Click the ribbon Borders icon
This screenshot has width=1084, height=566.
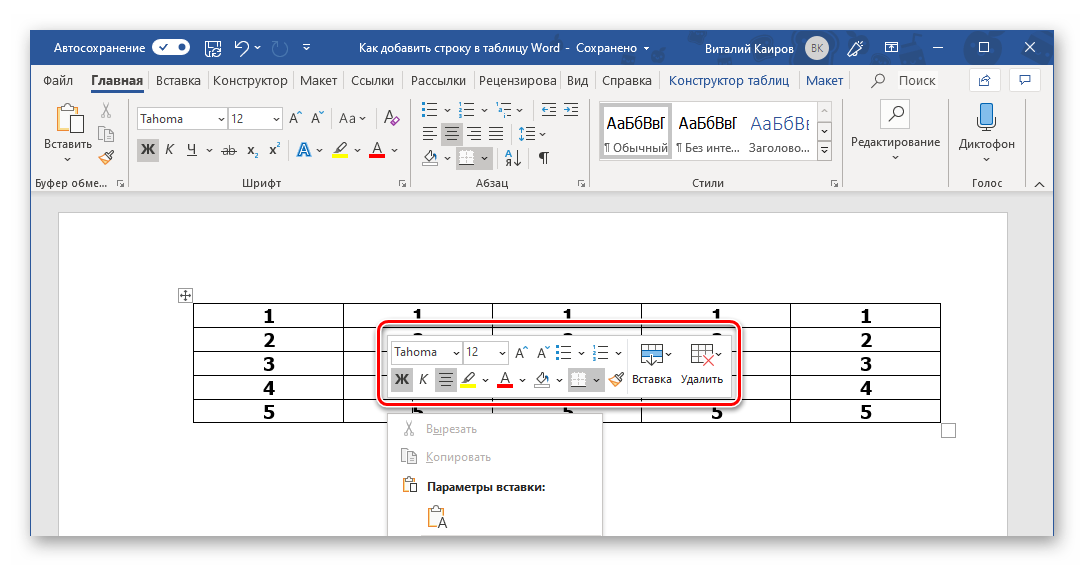467,158
